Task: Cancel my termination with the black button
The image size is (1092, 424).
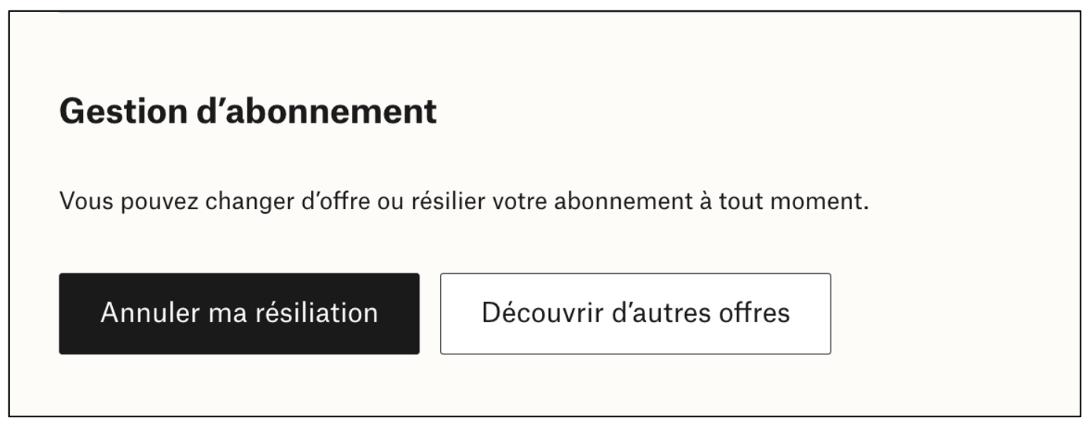Action: point(239,313)
